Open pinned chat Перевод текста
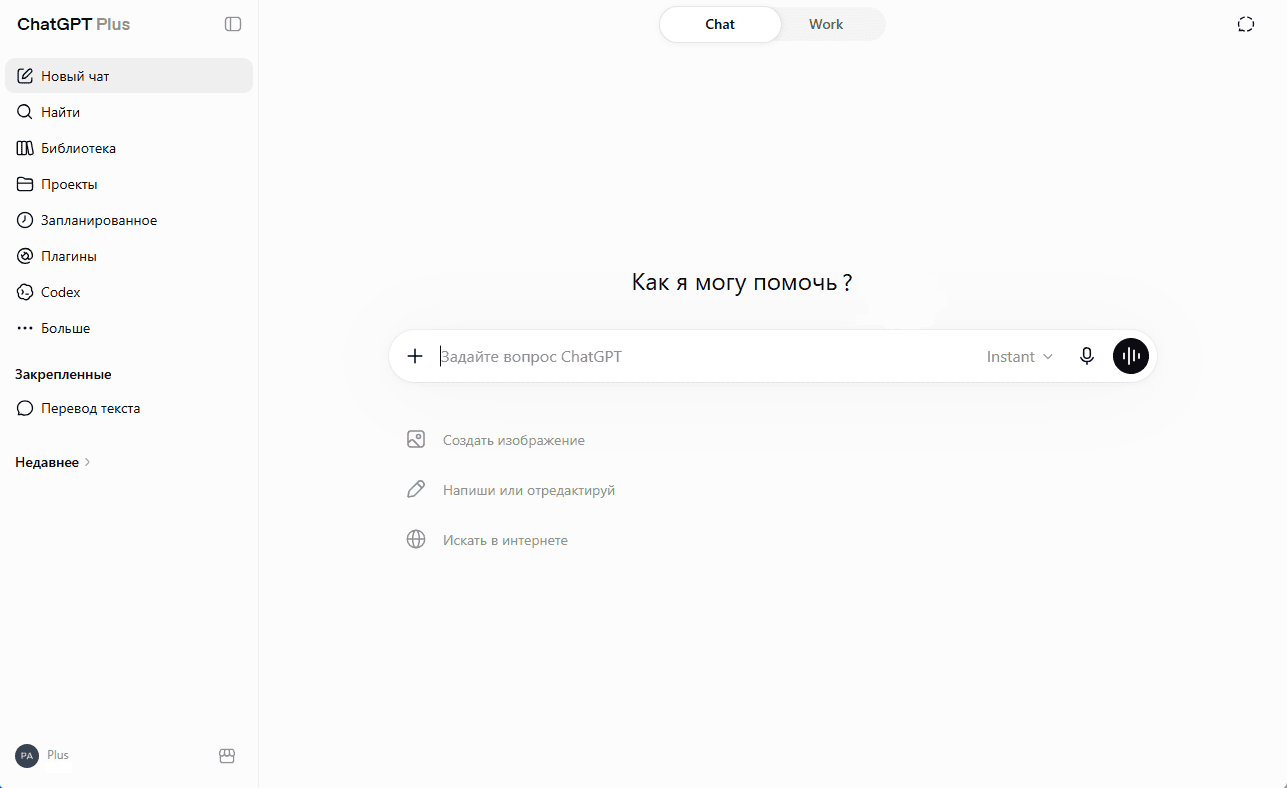The image size is (1287, 788). [x=129, y=408]
